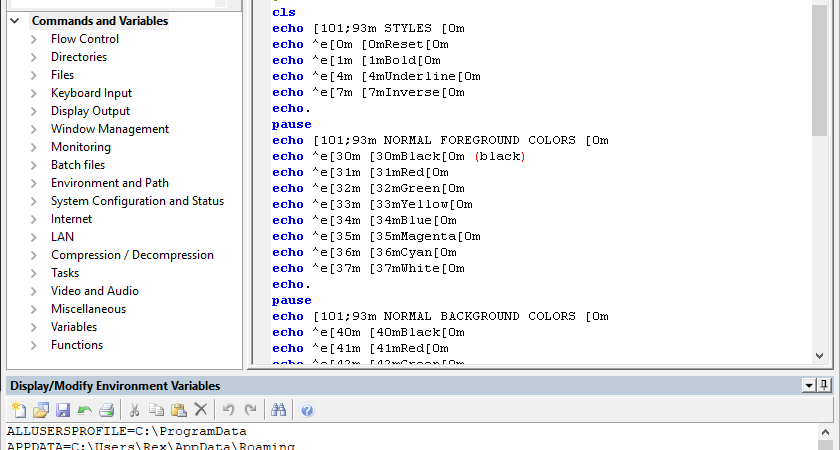Click the environment variables list scroll-up arrow
The width and height of the screenshot is (840, 450).
tap(825, 432)
